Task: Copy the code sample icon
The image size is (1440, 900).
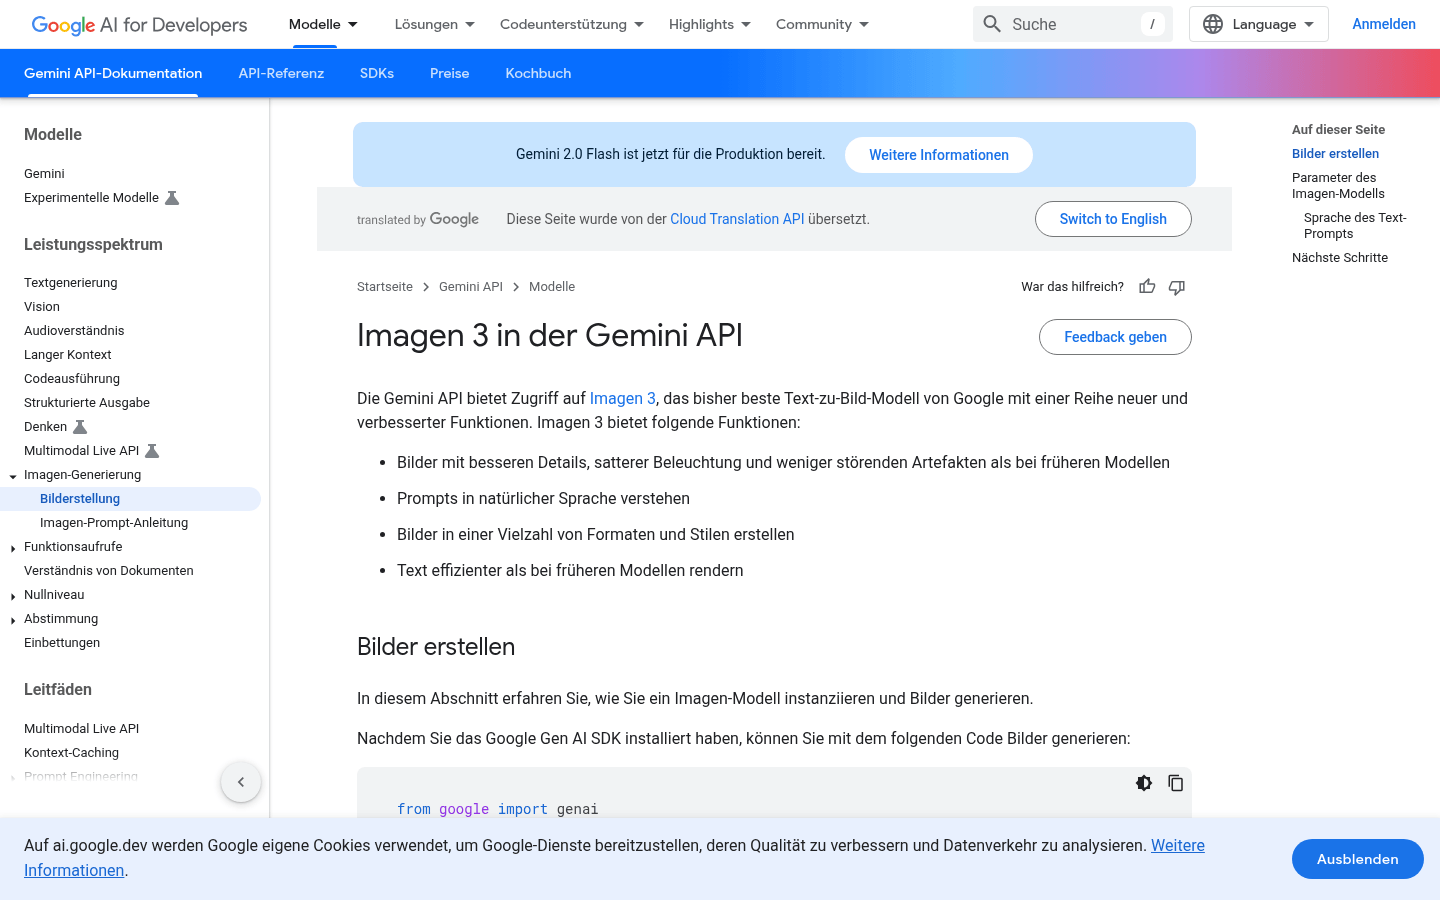Action: [1176, 783]
